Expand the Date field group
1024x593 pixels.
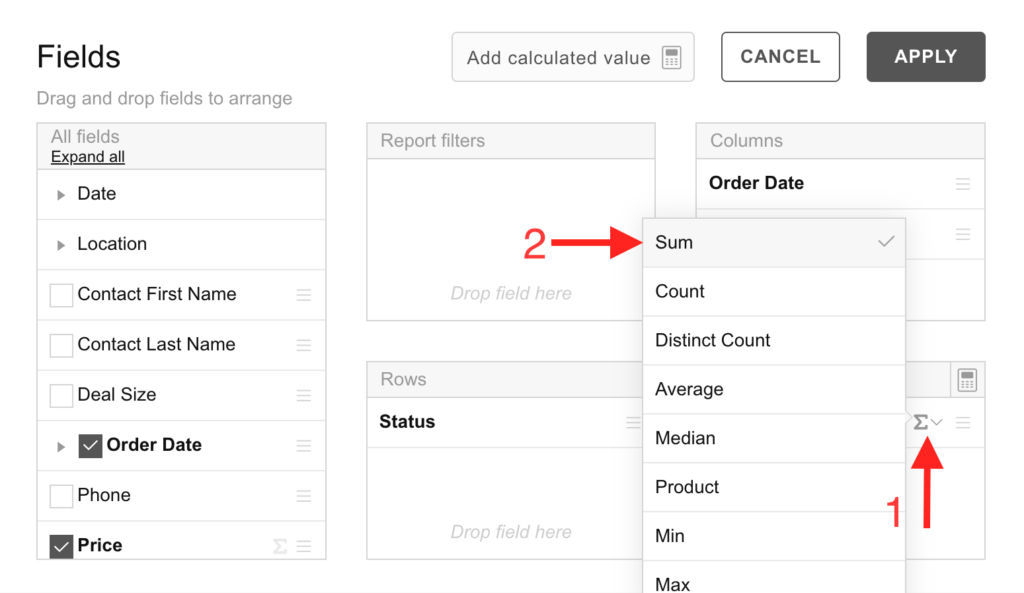coord(60,194)
